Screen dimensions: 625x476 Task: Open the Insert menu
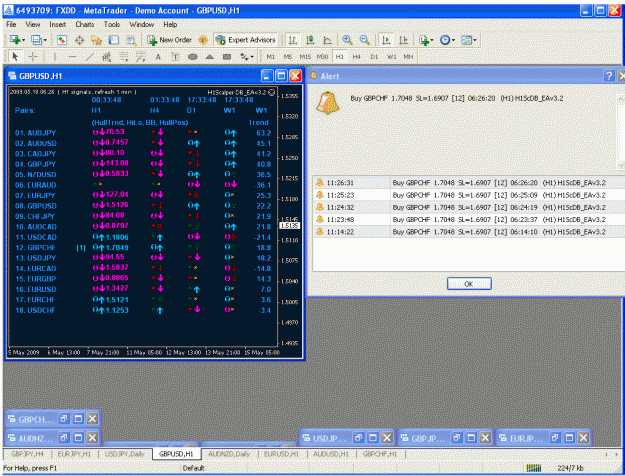57,24
